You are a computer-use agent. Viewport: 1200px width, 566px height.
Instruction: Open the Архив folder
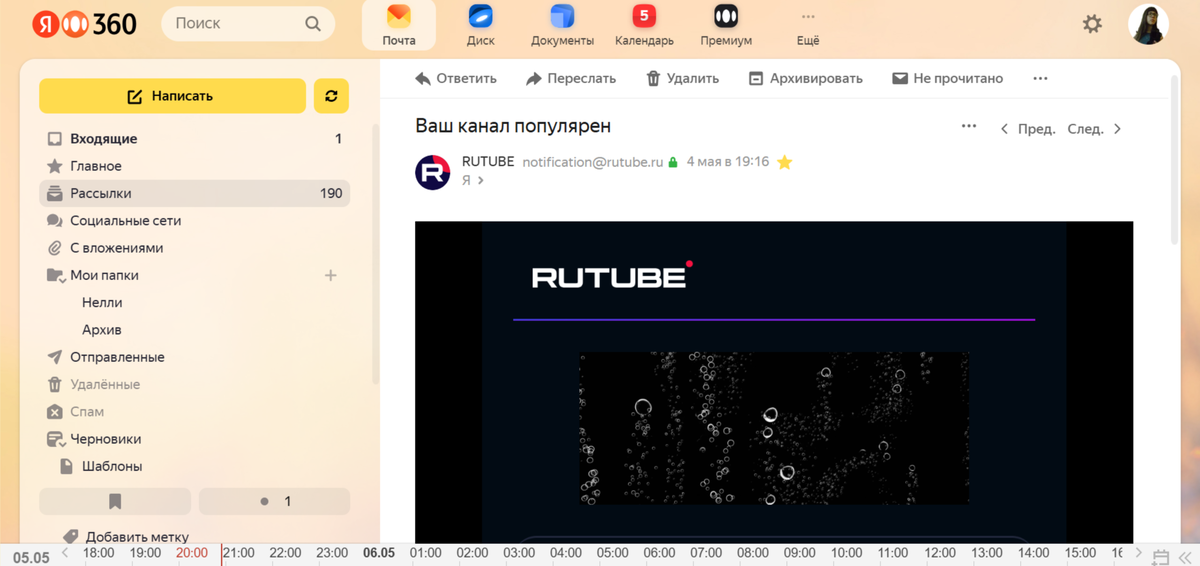(x=102, y=330)
